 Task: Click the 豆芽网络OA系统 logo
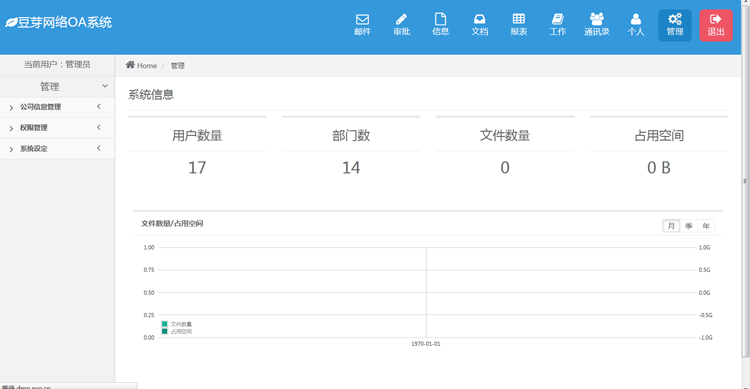tap(58, 22)
